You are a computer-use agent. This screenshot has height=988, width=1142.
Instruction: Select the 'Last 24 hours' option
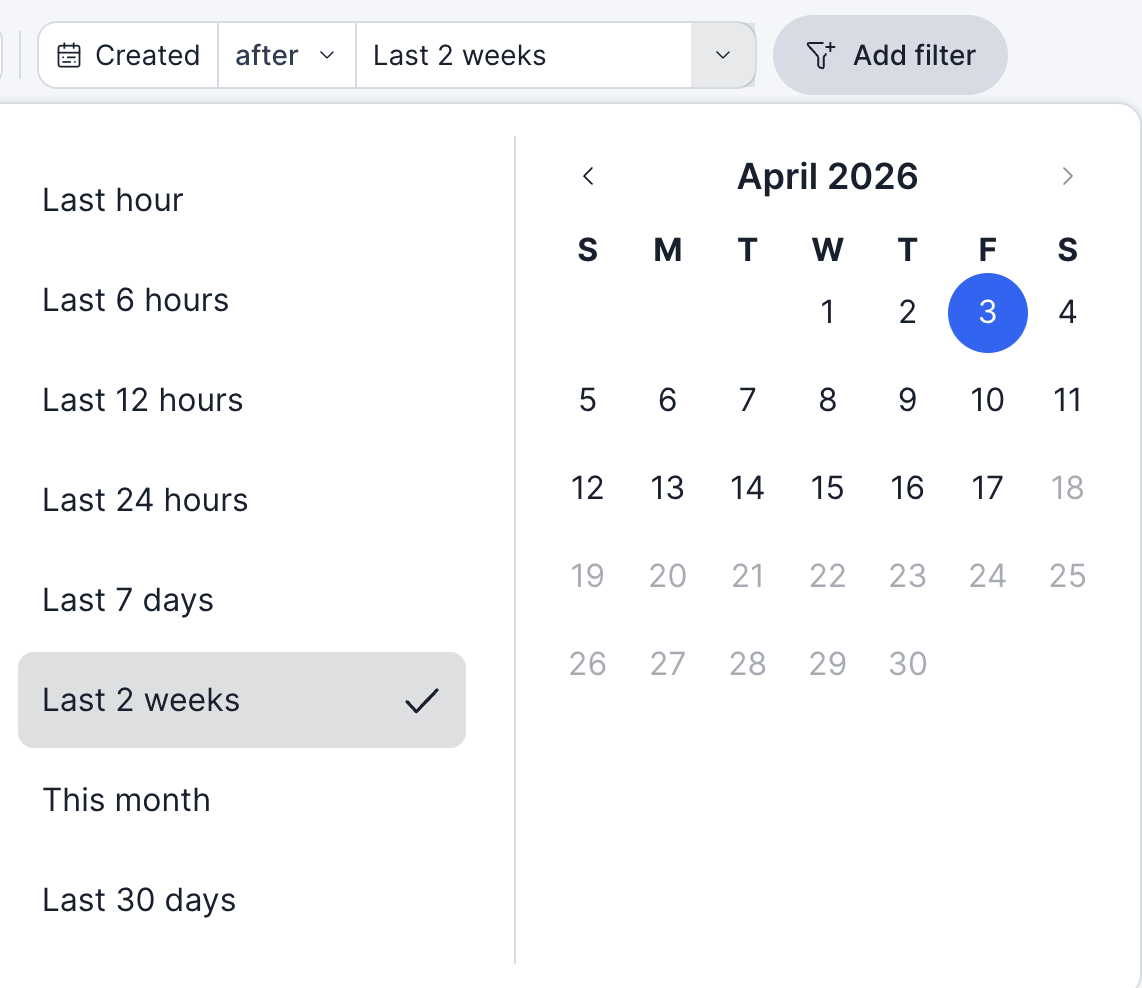[x=242, y=500]
